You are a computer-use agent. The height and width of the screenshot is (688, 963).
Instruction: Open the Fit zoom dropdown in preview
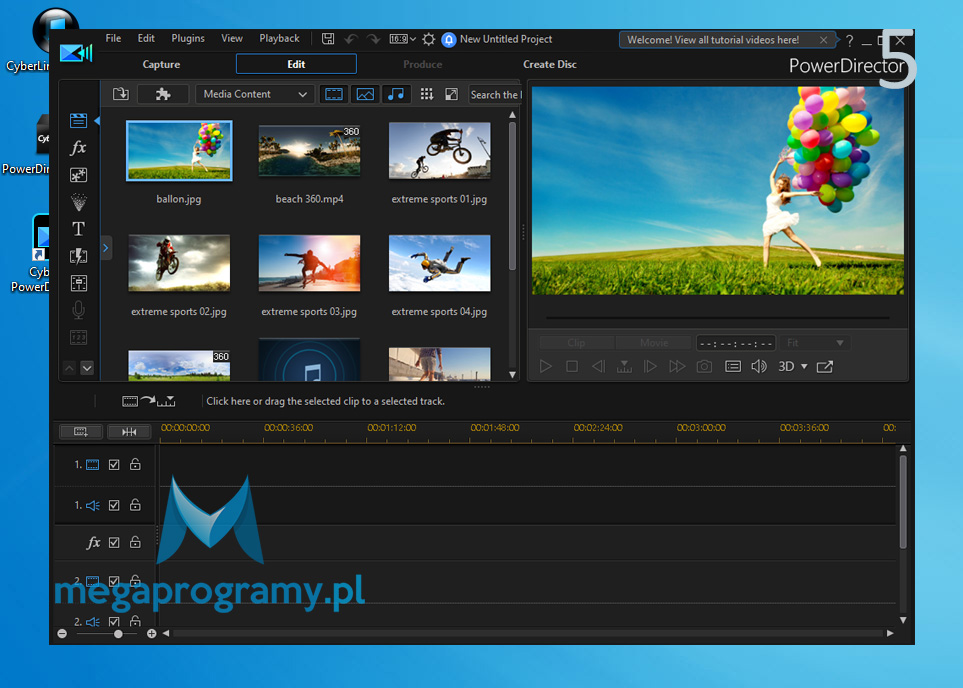[x=814, y=343]
